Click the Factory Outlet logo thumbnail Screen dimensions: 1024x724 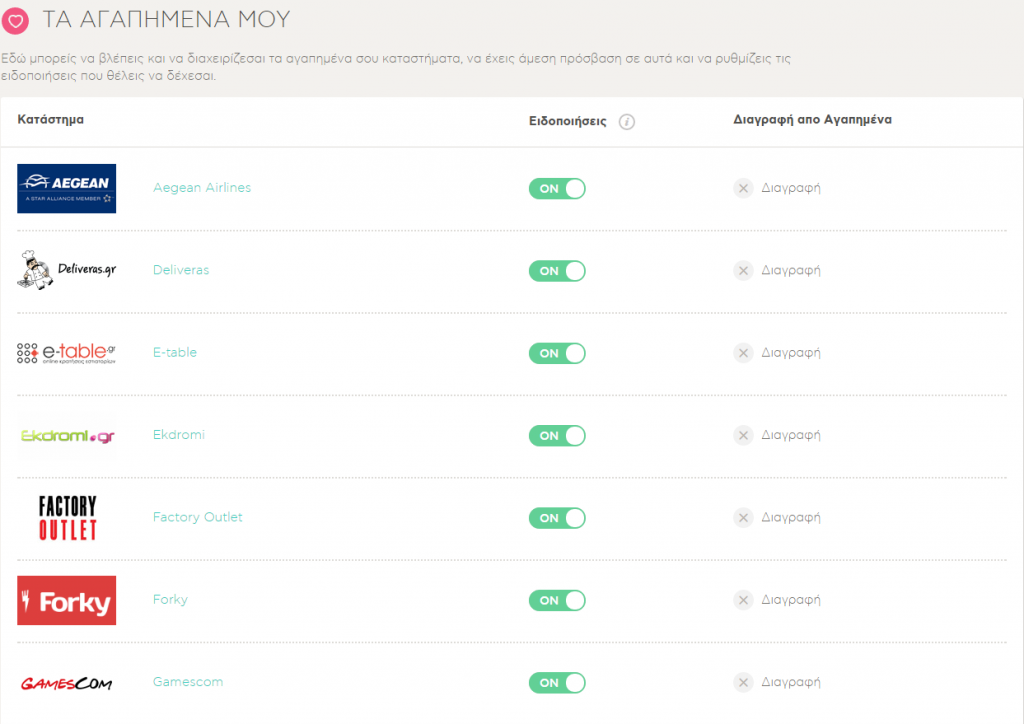point(67,518)
